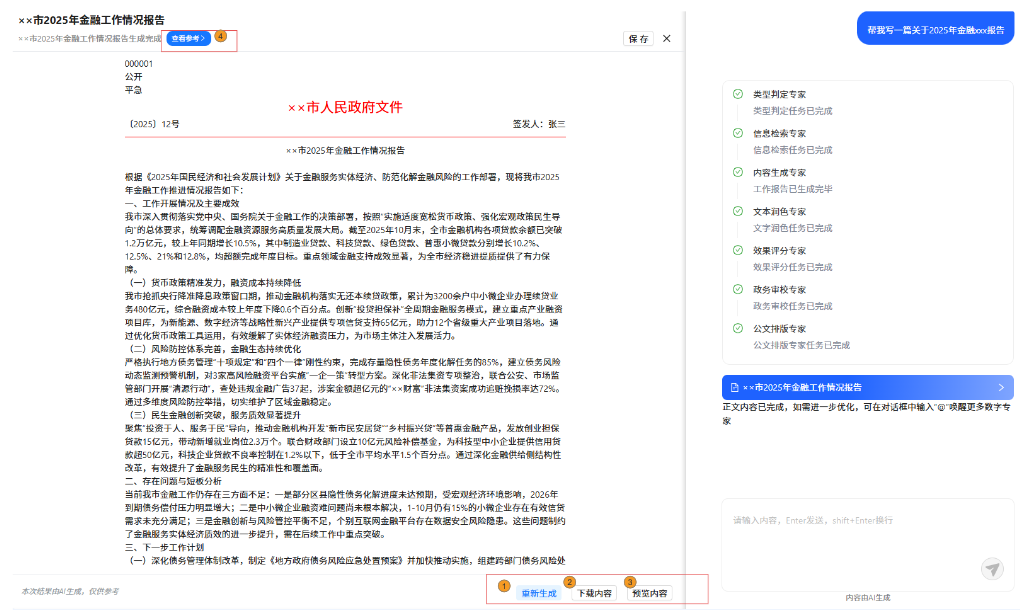Click 下载内容 to download the report
The width and height of the screenshot is (1020, 615).
tap(594, 593)
